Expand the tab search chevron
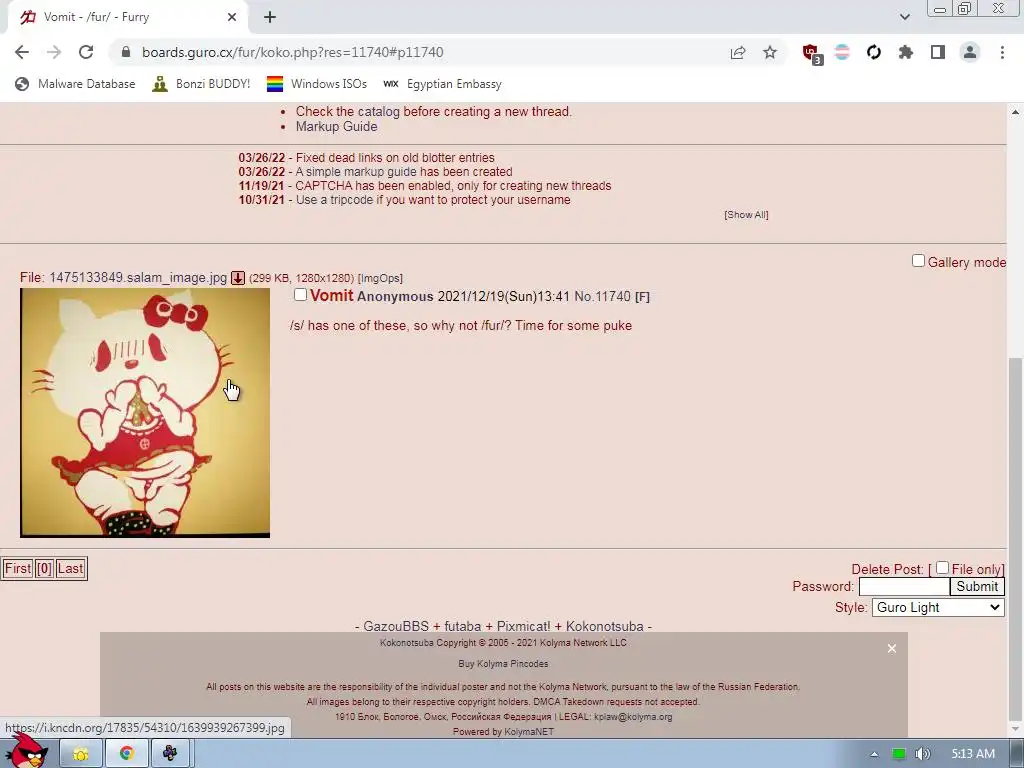 click(904, 17)
